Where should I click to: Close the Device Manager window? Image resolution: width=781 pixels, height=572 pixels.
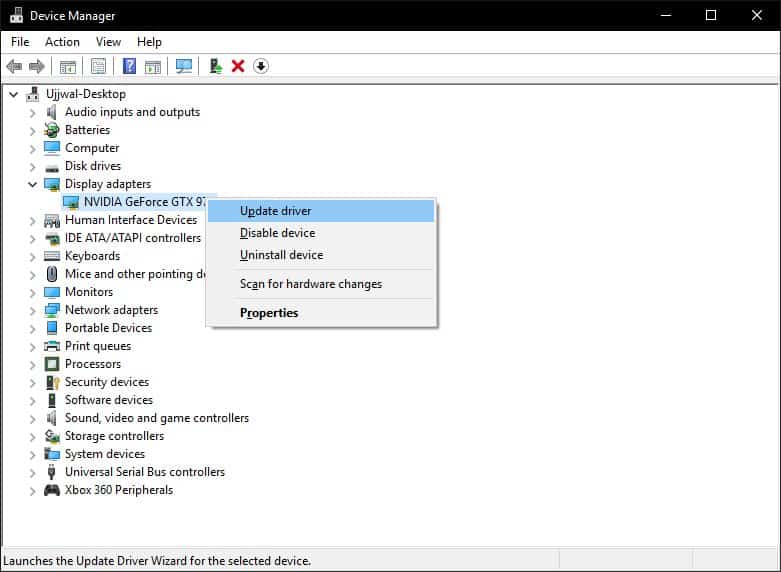[x=757, y=15]
